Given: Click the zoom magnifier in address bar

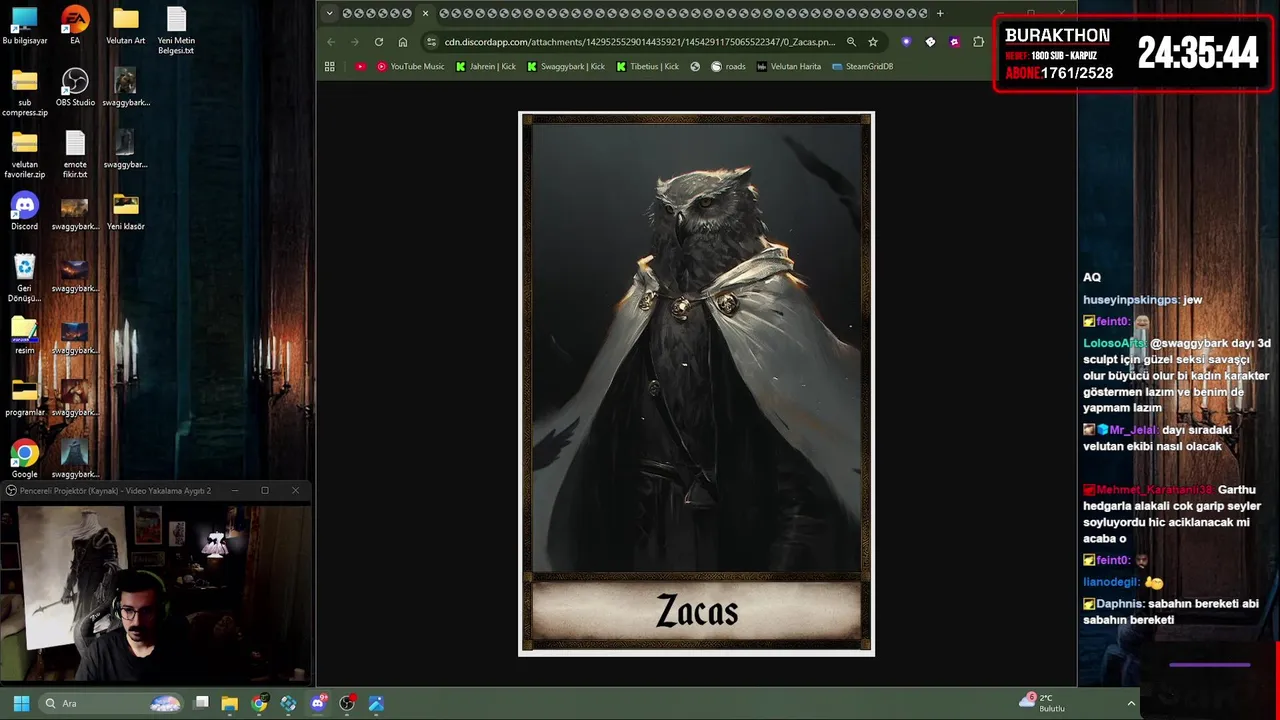Looking at the screenshot, I should 851,42.
